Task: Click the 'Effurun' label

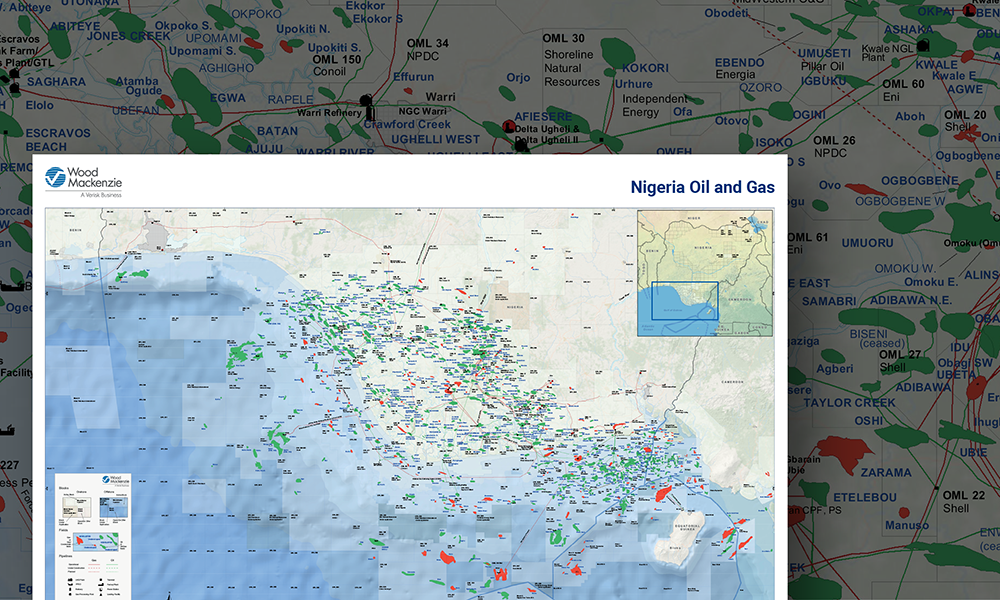Action: click(x=413, y=77)
